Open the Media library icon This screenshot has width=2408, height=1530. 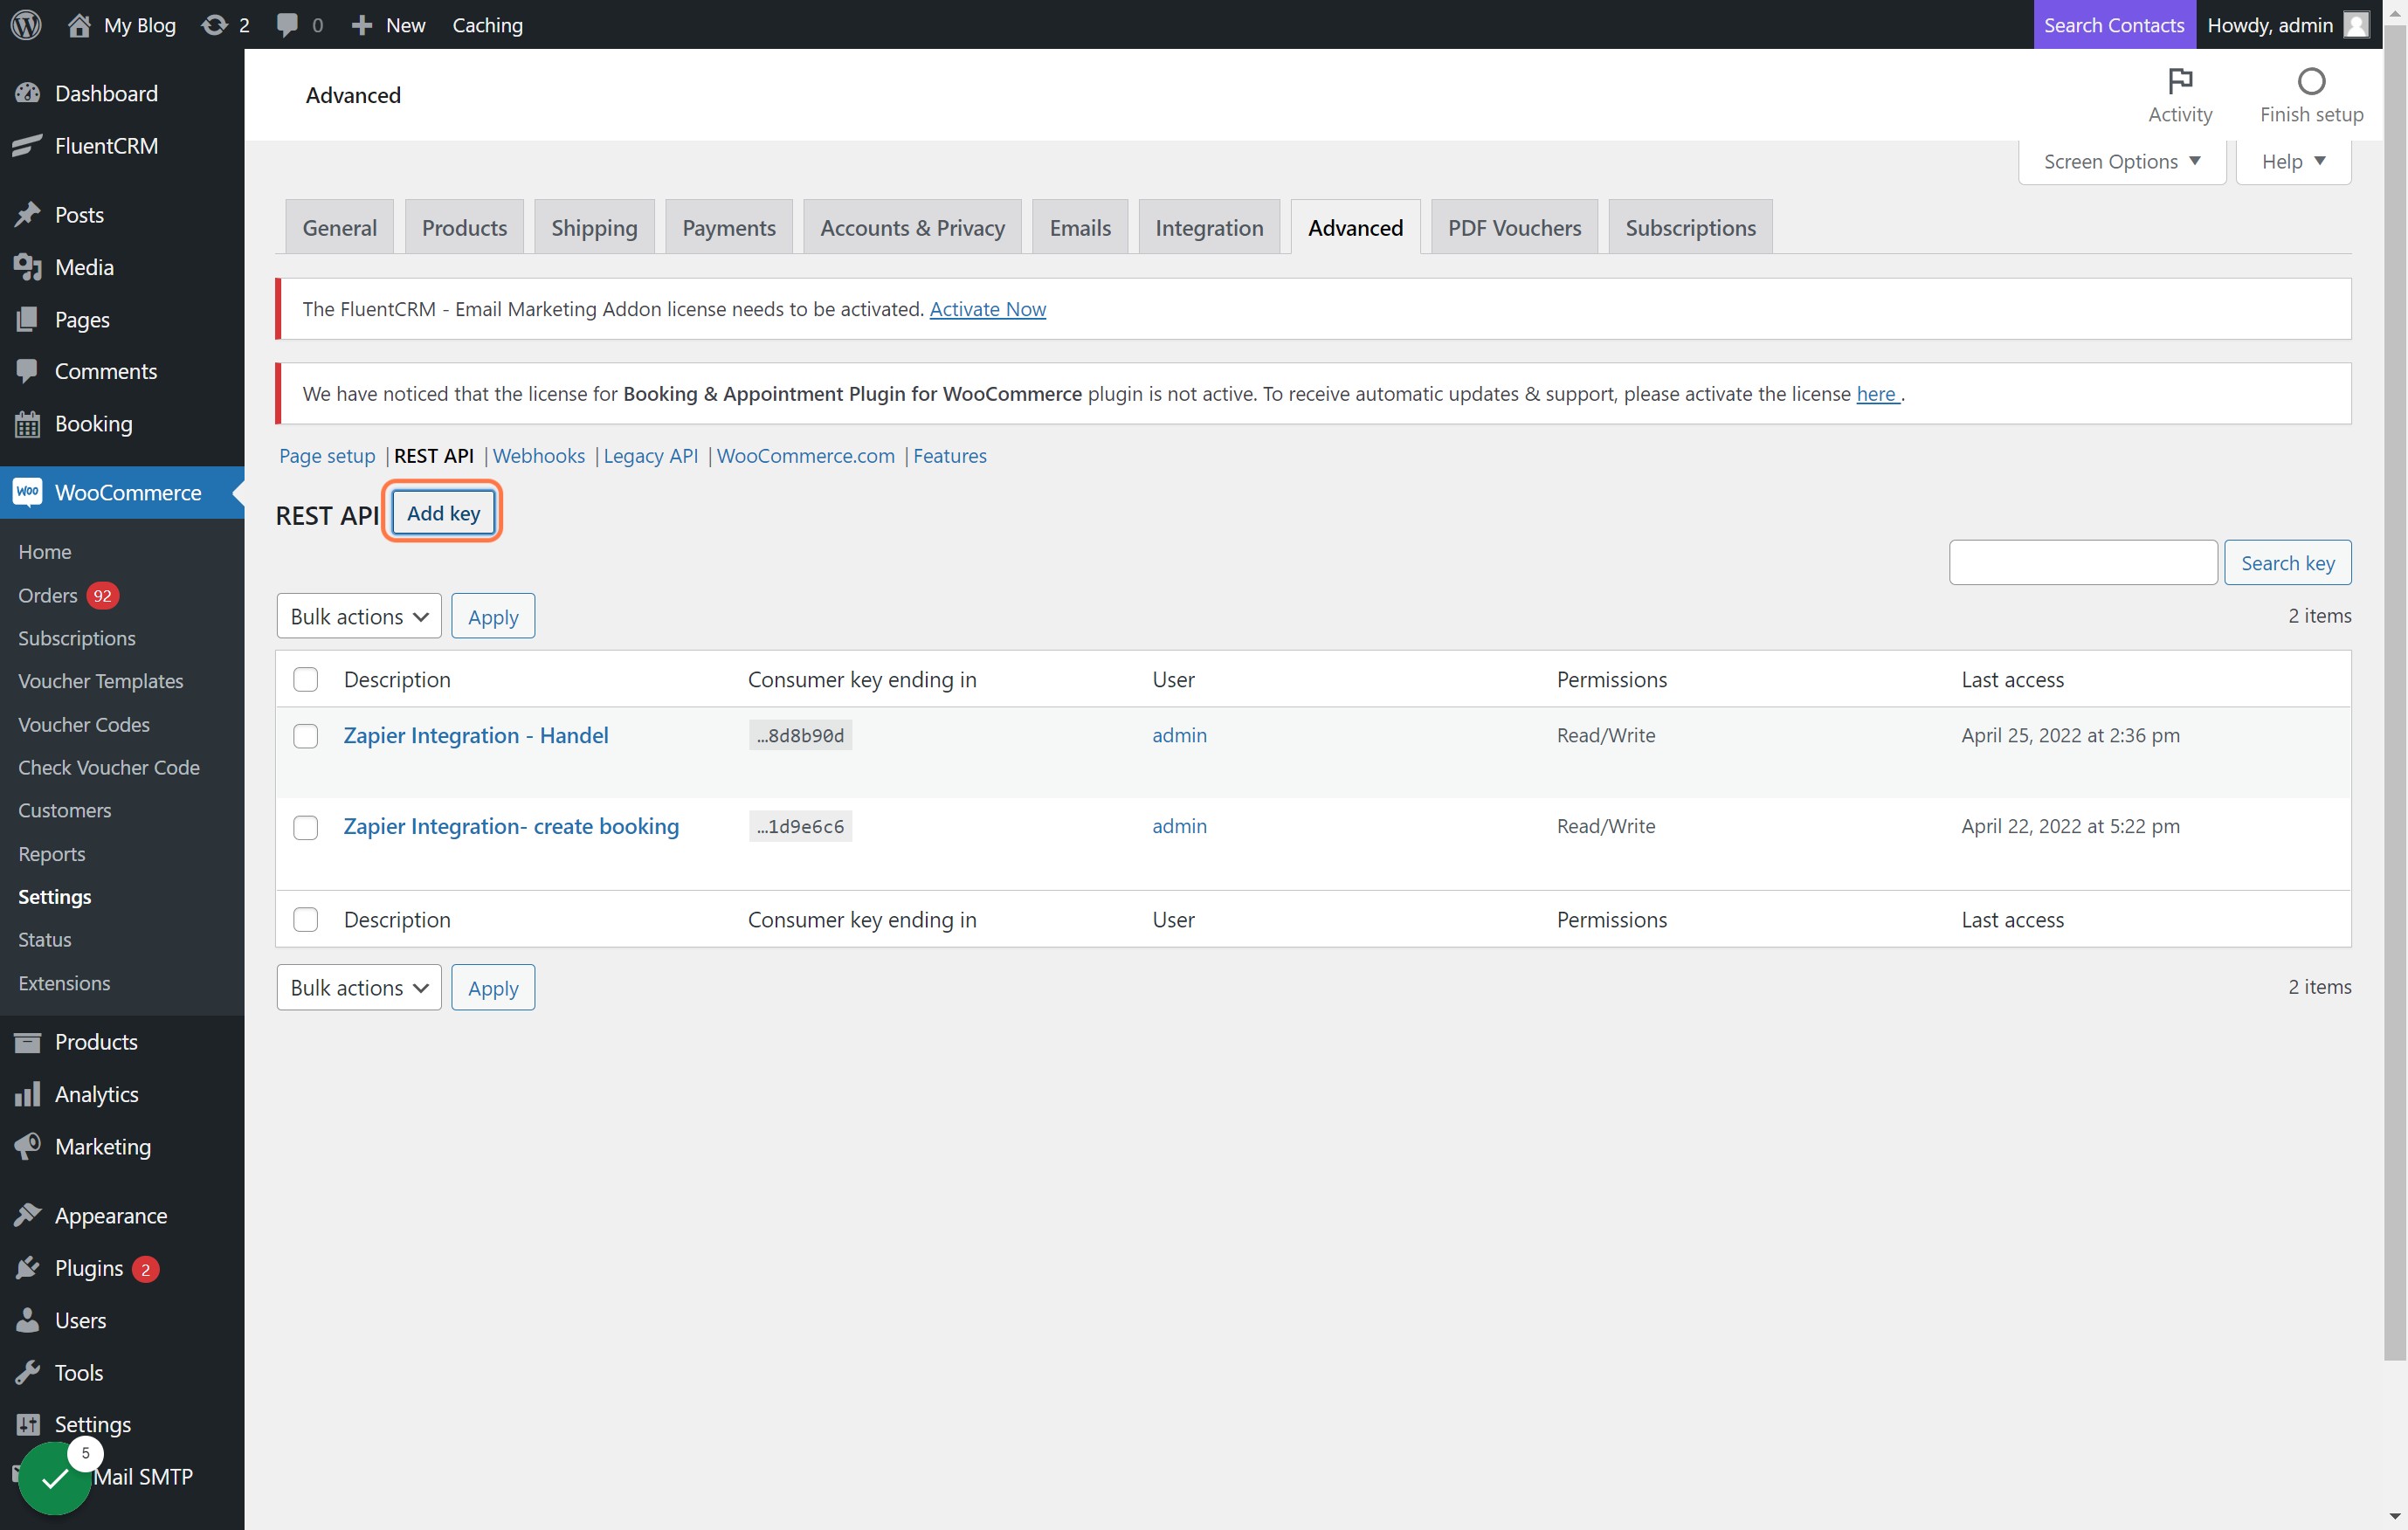[28, 267]
